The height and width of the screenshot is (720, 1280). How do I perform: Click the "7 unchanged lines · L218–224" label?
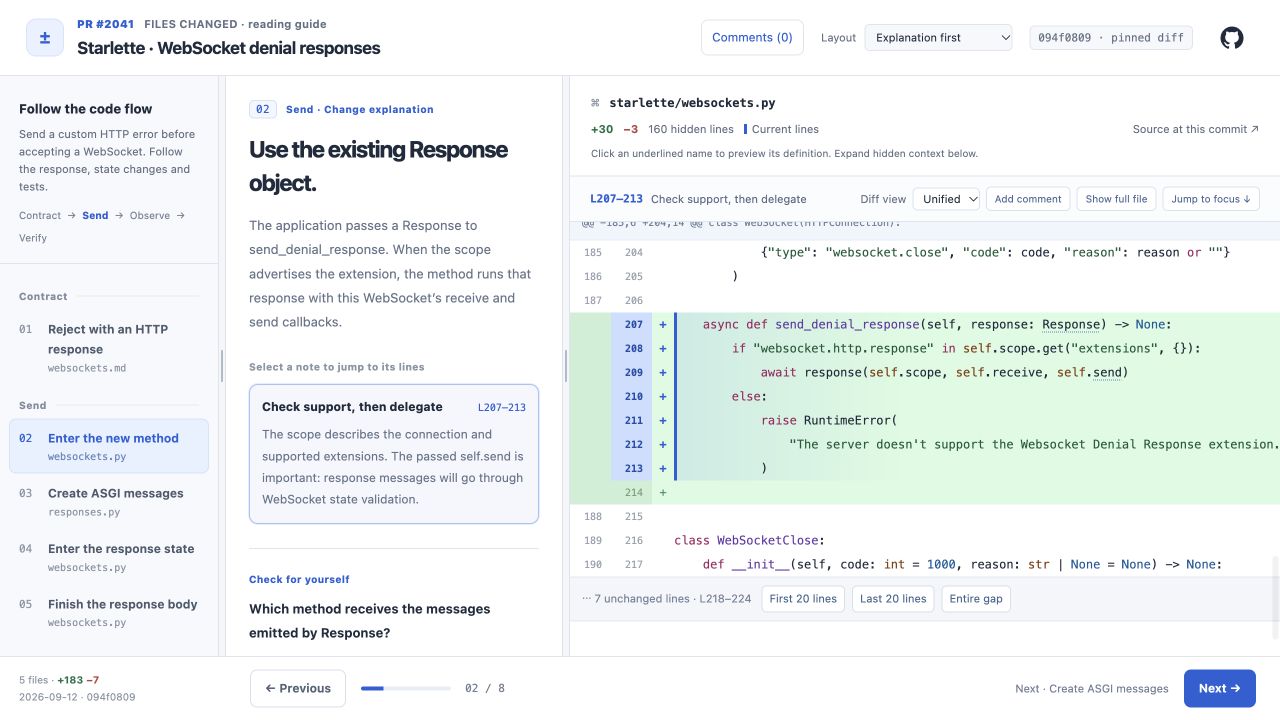pos(665,599)
